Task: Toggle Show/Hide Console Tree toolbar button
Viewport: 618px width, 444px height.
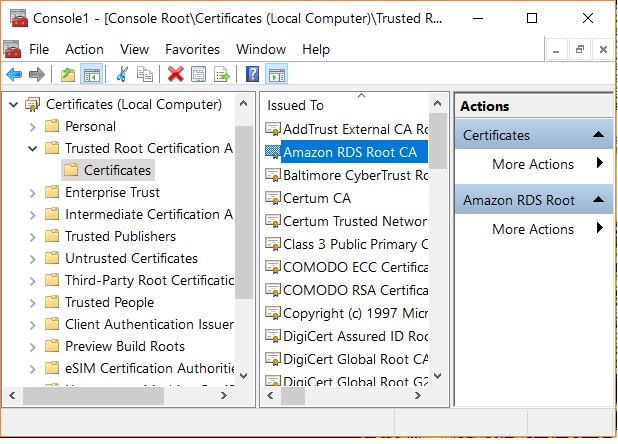Action: [x=91, y=74]
